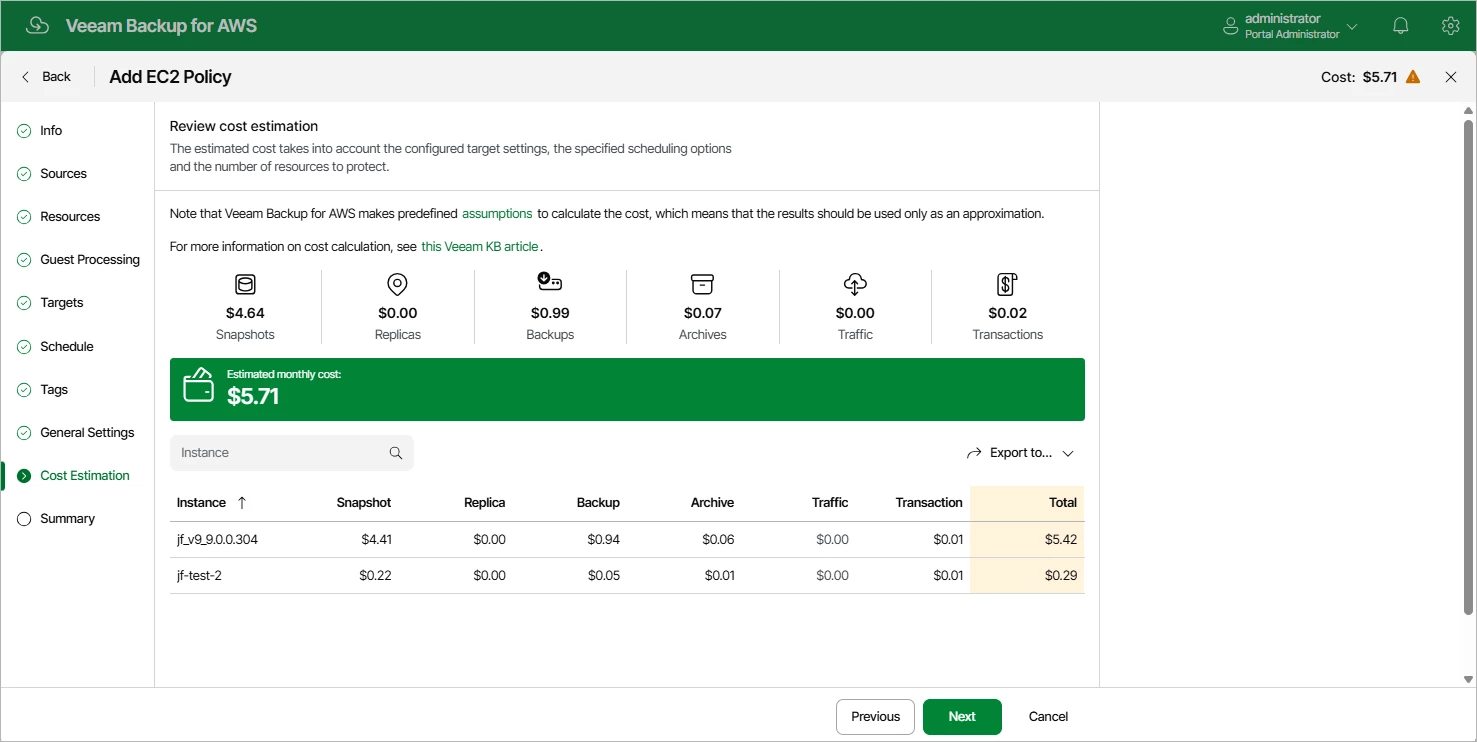Close the Add EC2 Policy wizard
Viewport: 1477px width, 742px height.
[x=1451, y=77]
